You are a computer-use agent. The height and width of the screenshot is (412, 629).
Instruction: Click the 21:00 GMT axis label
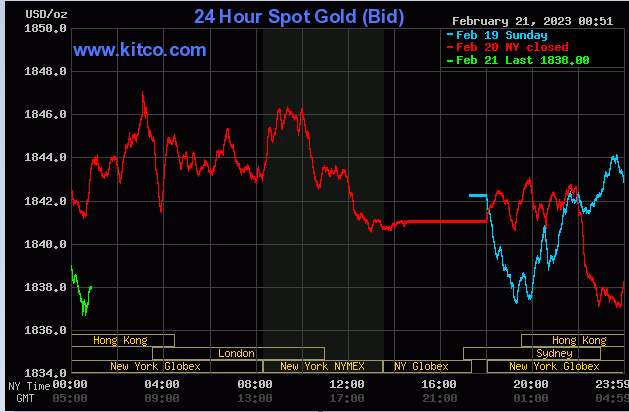[x=438, y=398]
